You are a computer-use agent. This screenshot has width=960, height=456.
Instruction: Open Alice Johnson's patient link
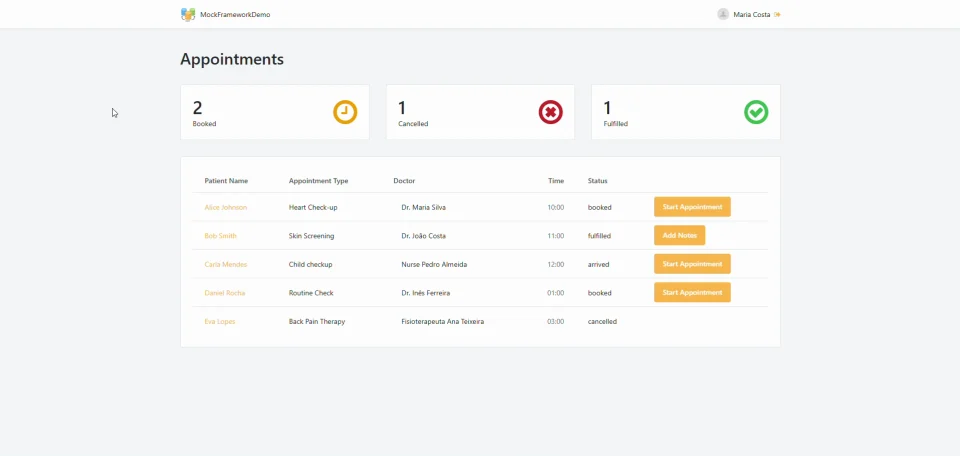225,207
